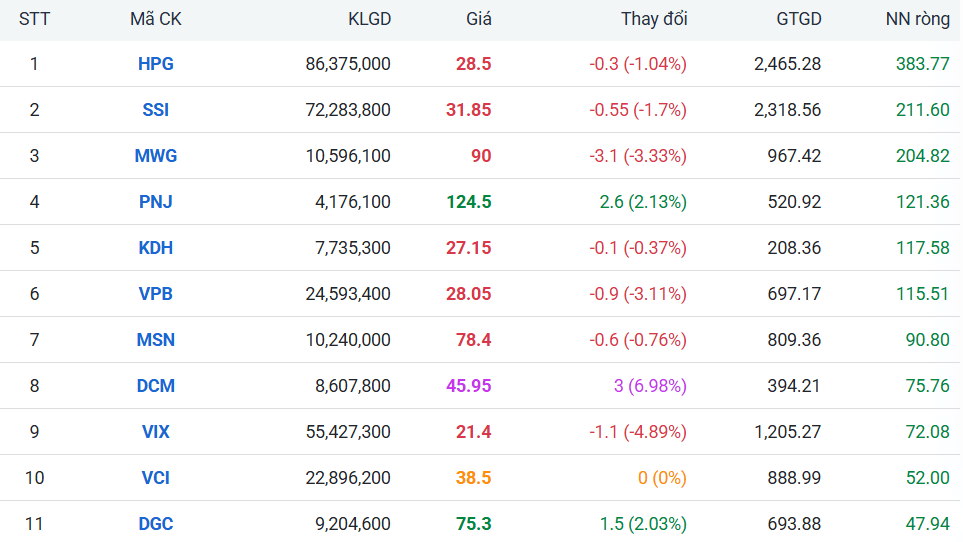Image resolution: width=963 pixels, height=542 pixels.
Task: Select the DCM price 45.95 cell
Action: click(x=469, y=386)
